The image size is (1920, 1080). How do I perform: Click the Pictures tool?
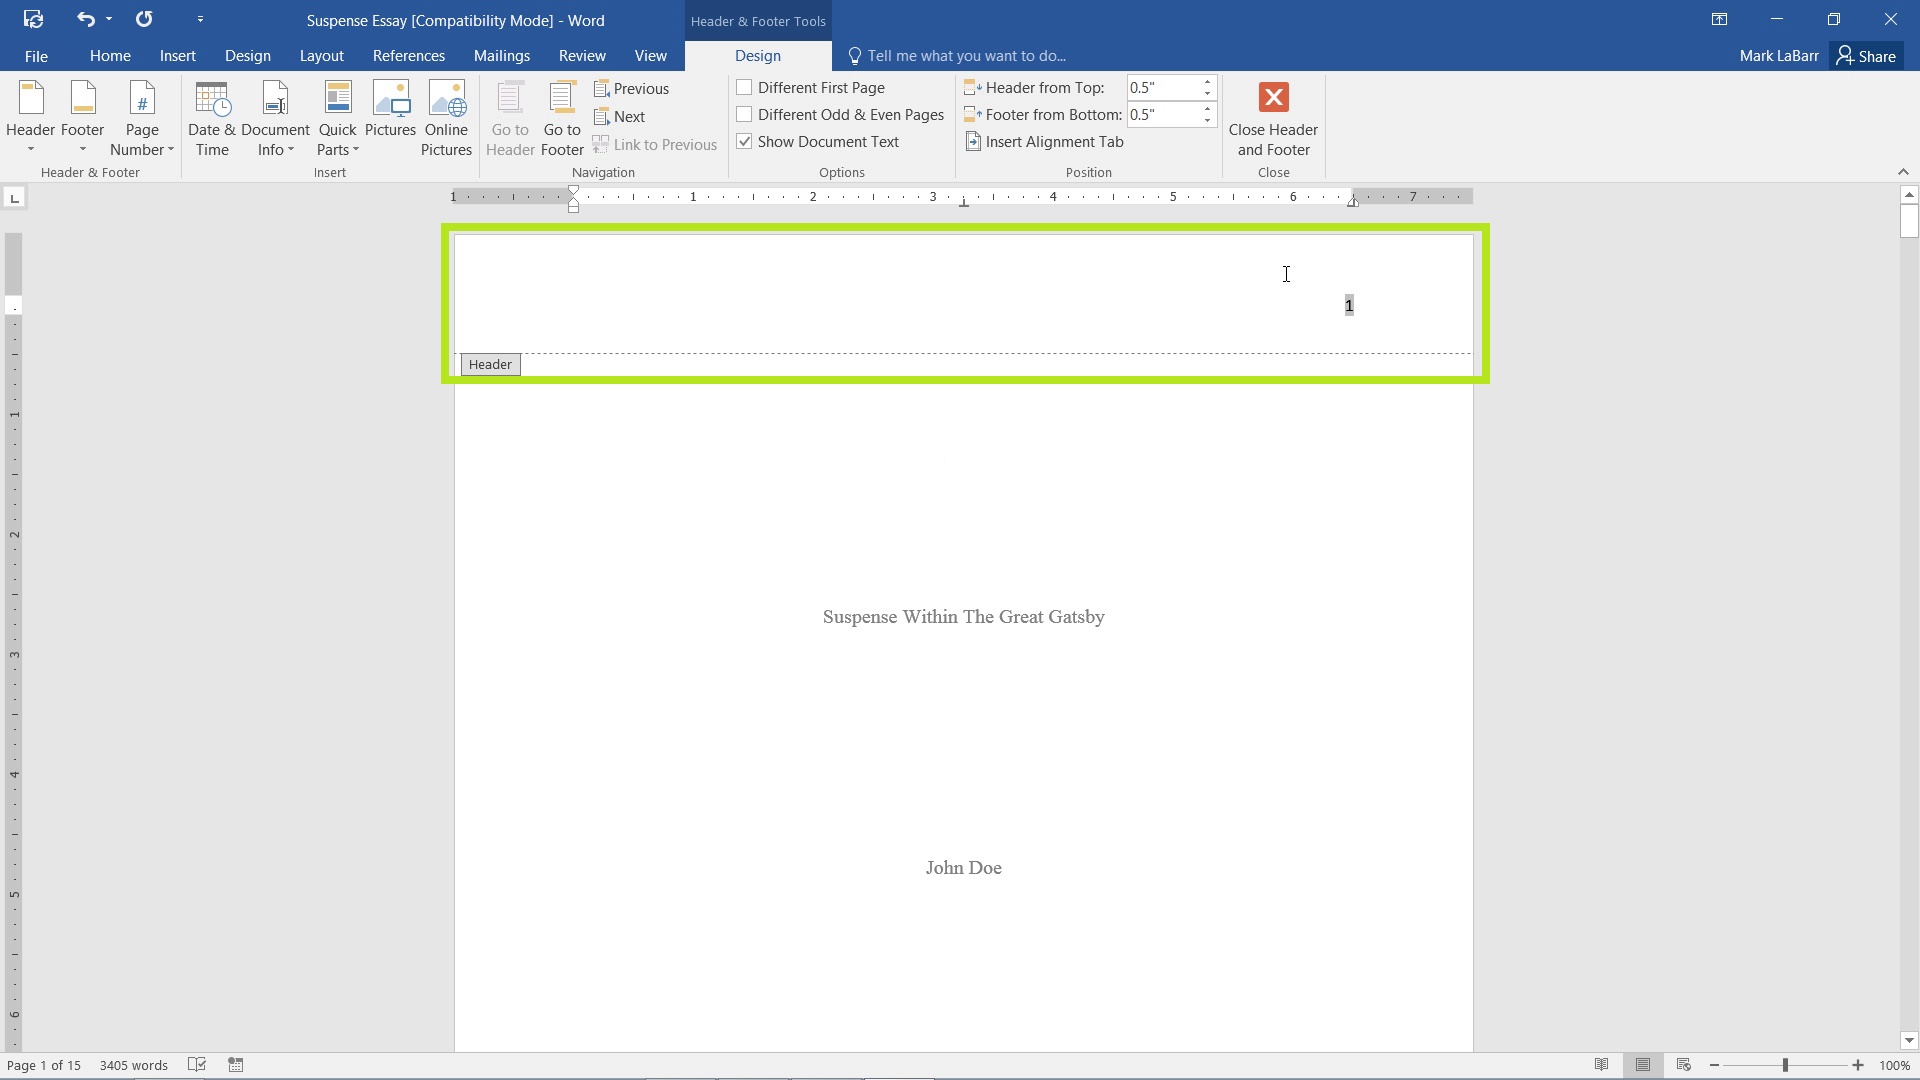[x=390, y=115]
